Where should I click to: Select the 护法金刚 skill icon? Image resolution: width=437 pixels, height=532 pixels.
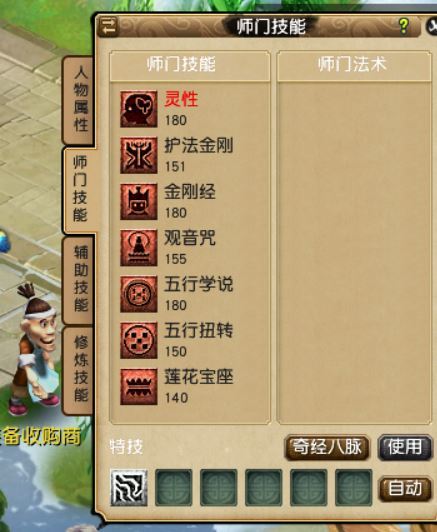pos(139,155)
